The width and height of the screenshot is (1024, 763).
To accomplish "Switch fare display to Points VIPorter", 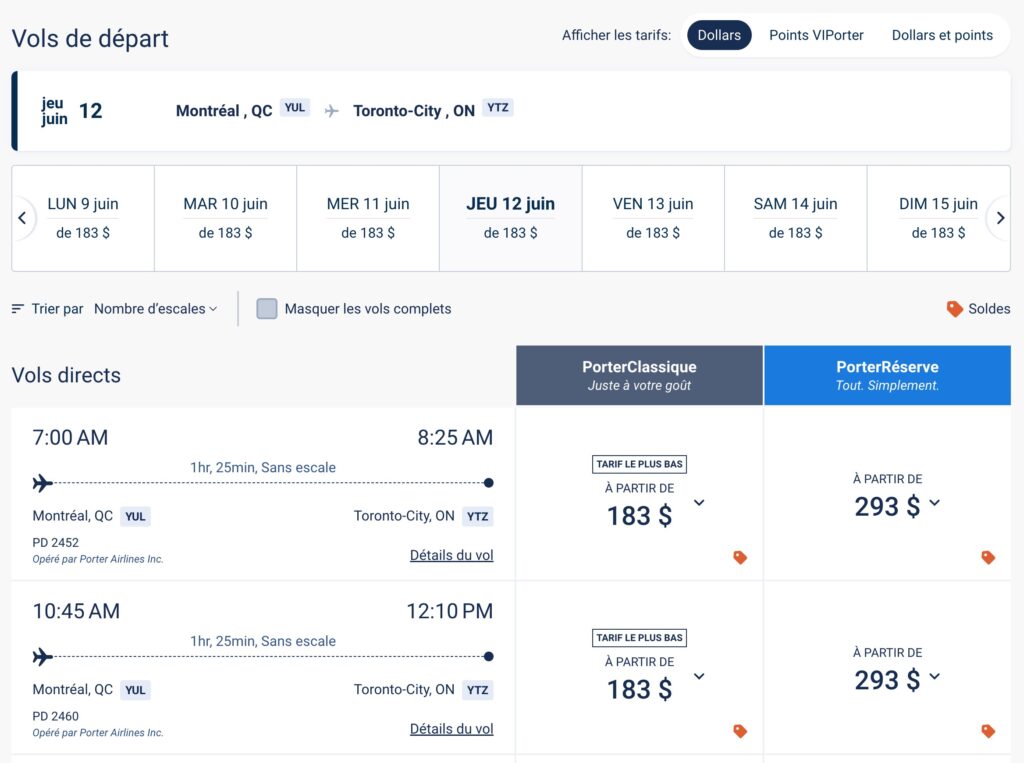I will [x=816, y=35].
